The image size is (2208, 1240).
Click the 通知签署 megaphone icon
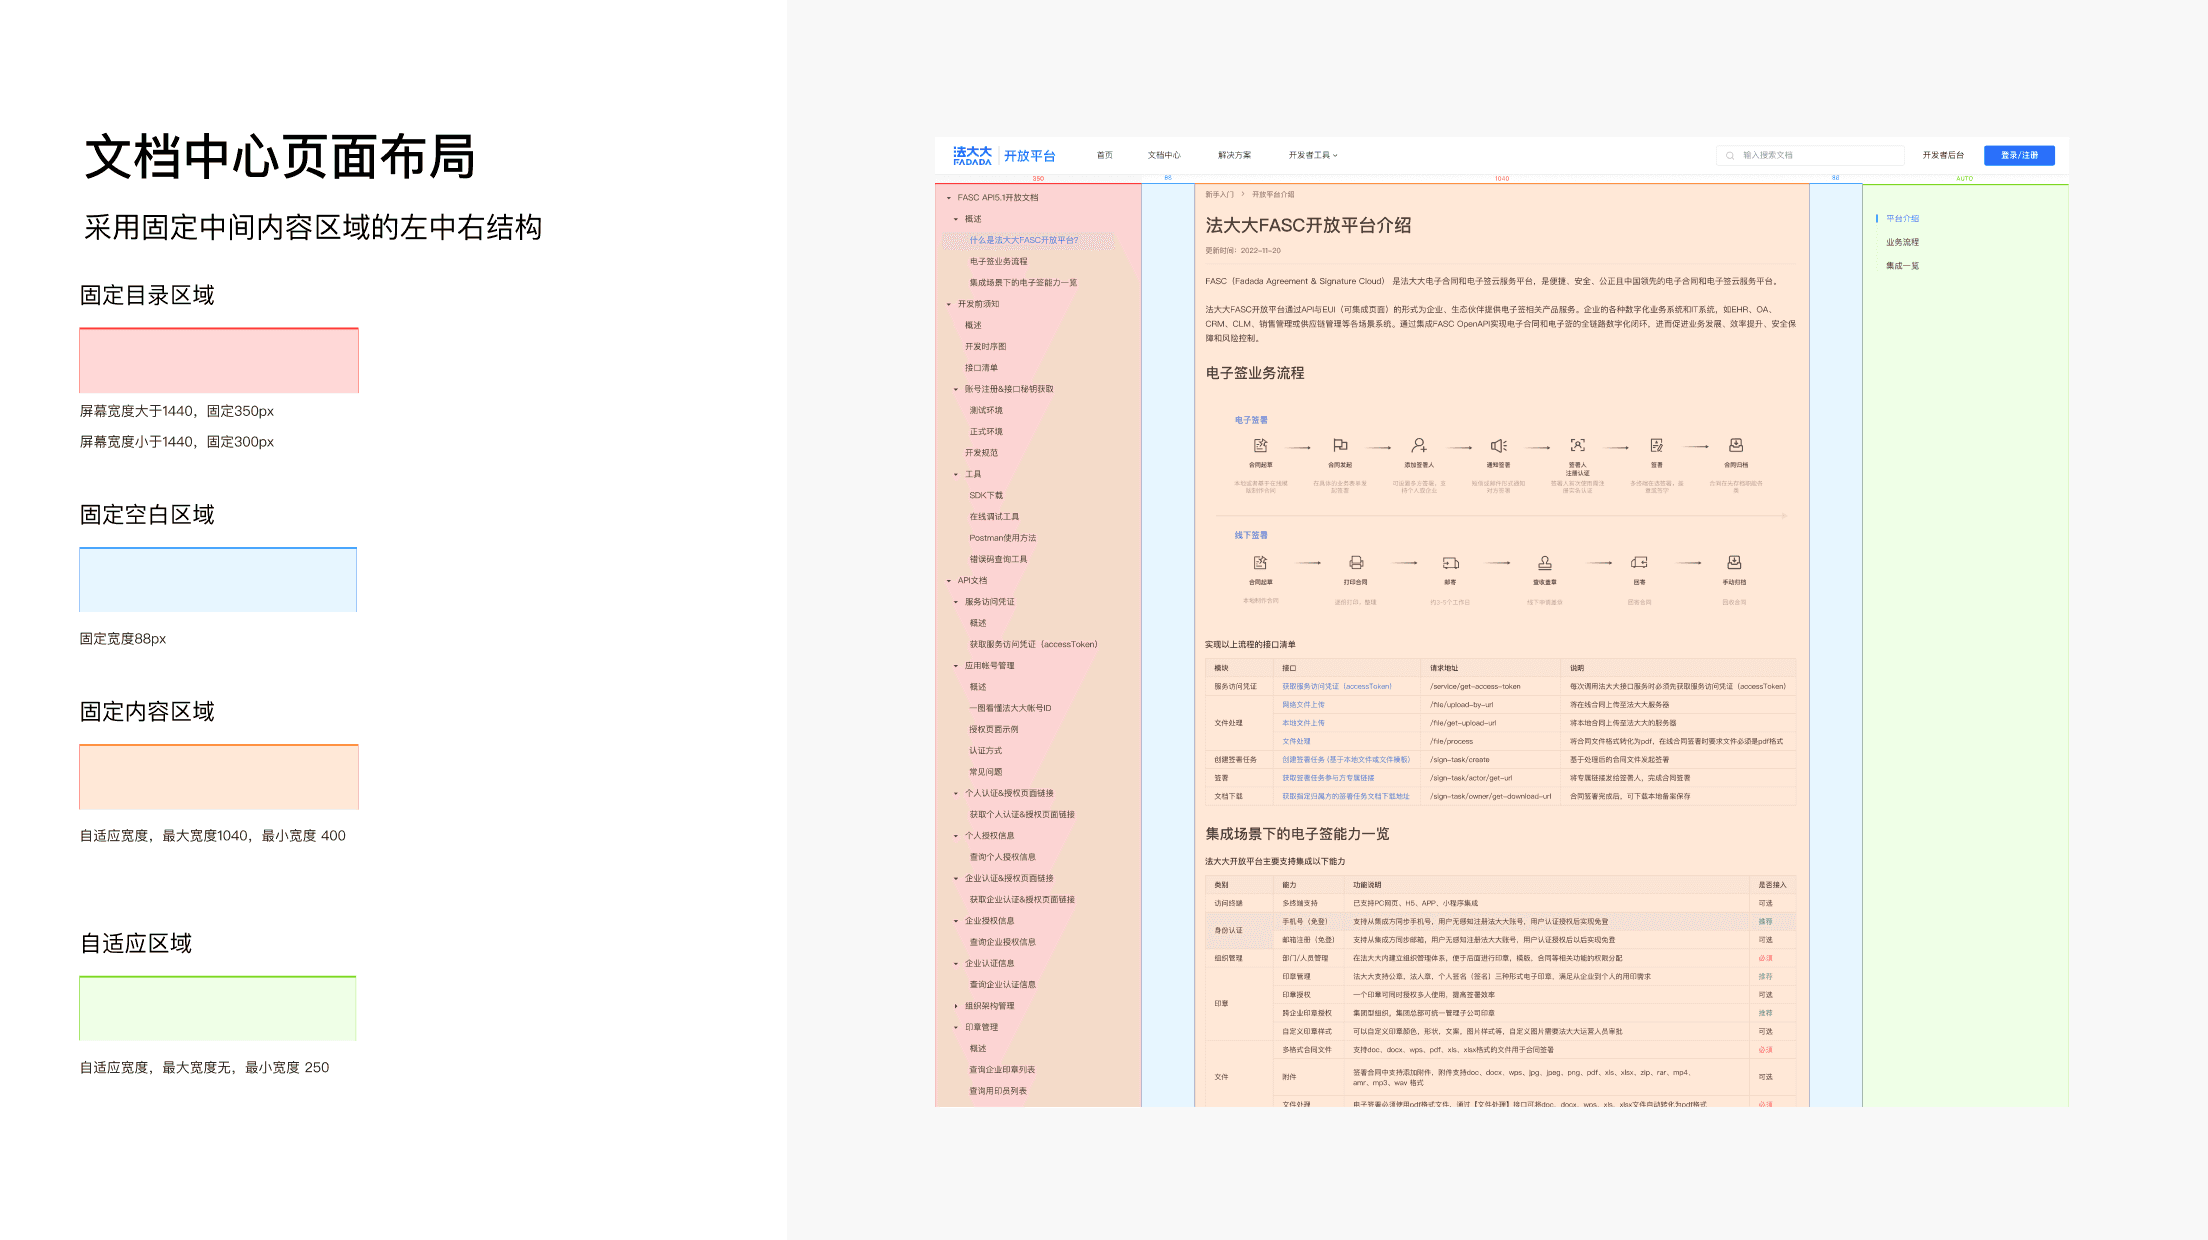tap(1498, 445)
